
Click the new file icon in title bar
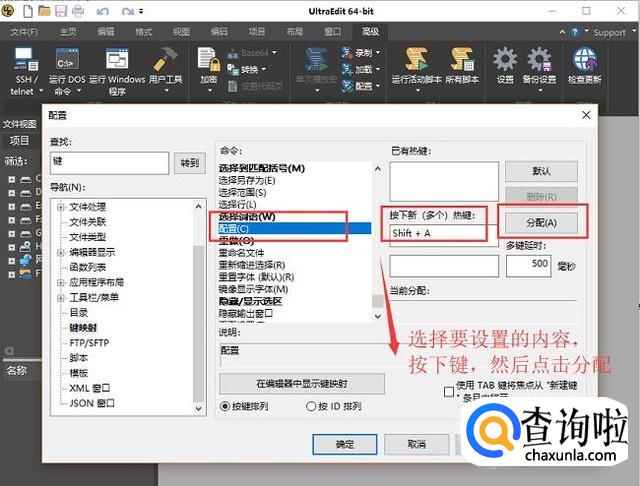28,11
